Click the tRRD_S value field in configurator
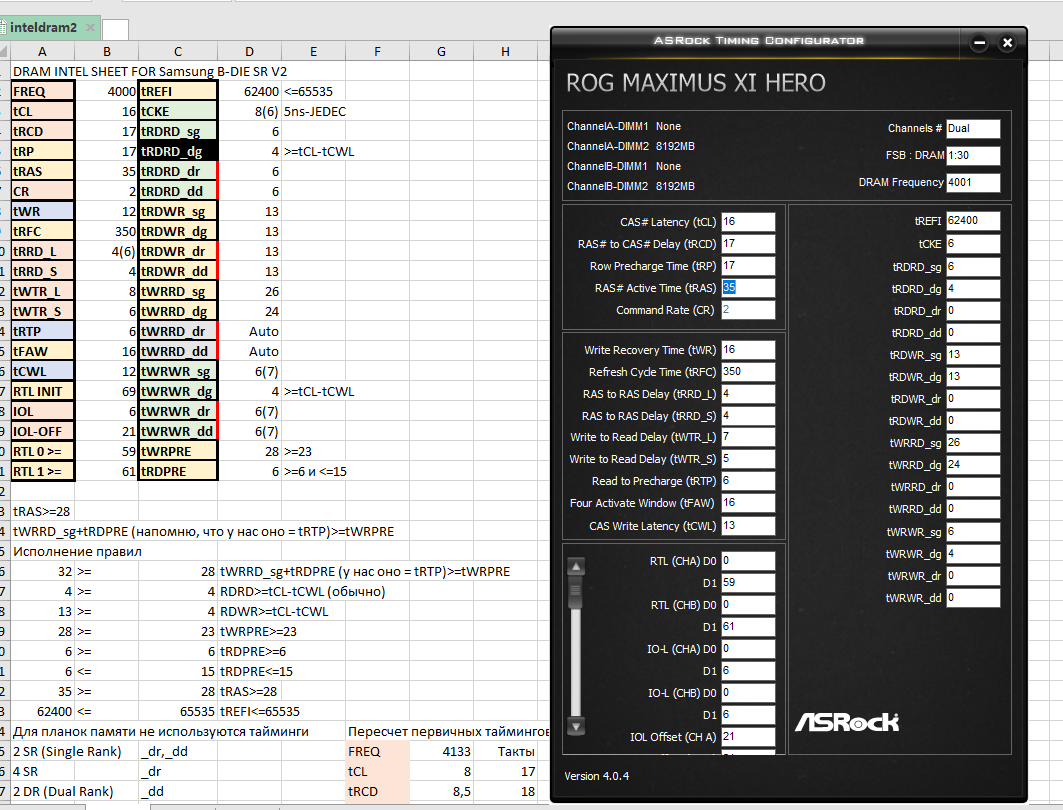 coord(748,416)
